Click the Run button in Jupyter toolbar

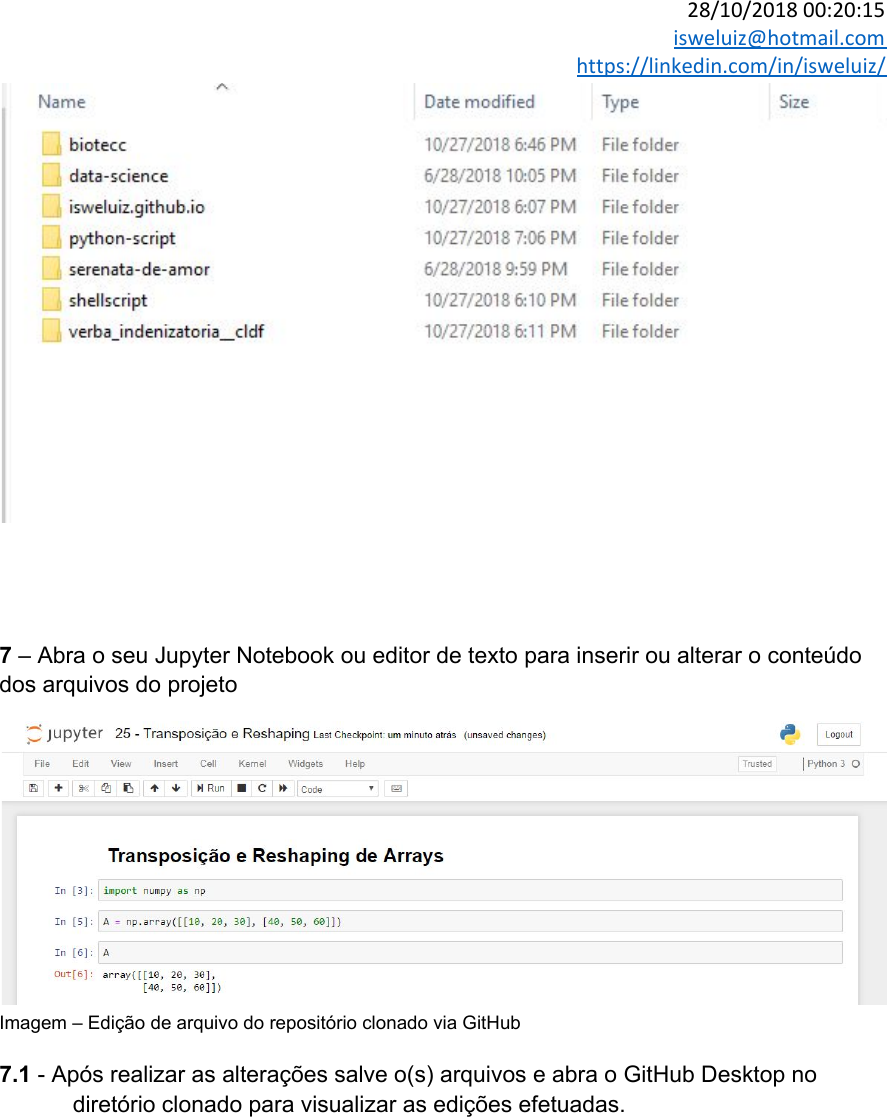[211, 788]
